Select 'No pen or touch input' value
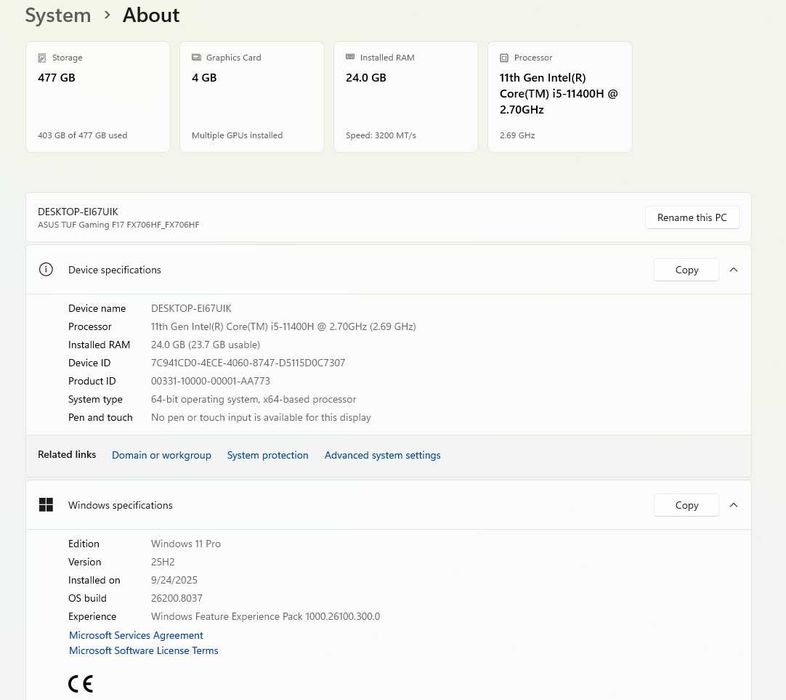 coord(261,418)
